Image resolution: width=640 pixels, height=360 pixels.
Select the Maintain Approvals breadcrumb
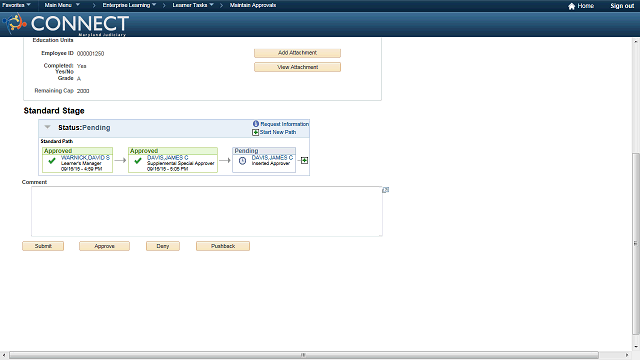click(253, 5)
